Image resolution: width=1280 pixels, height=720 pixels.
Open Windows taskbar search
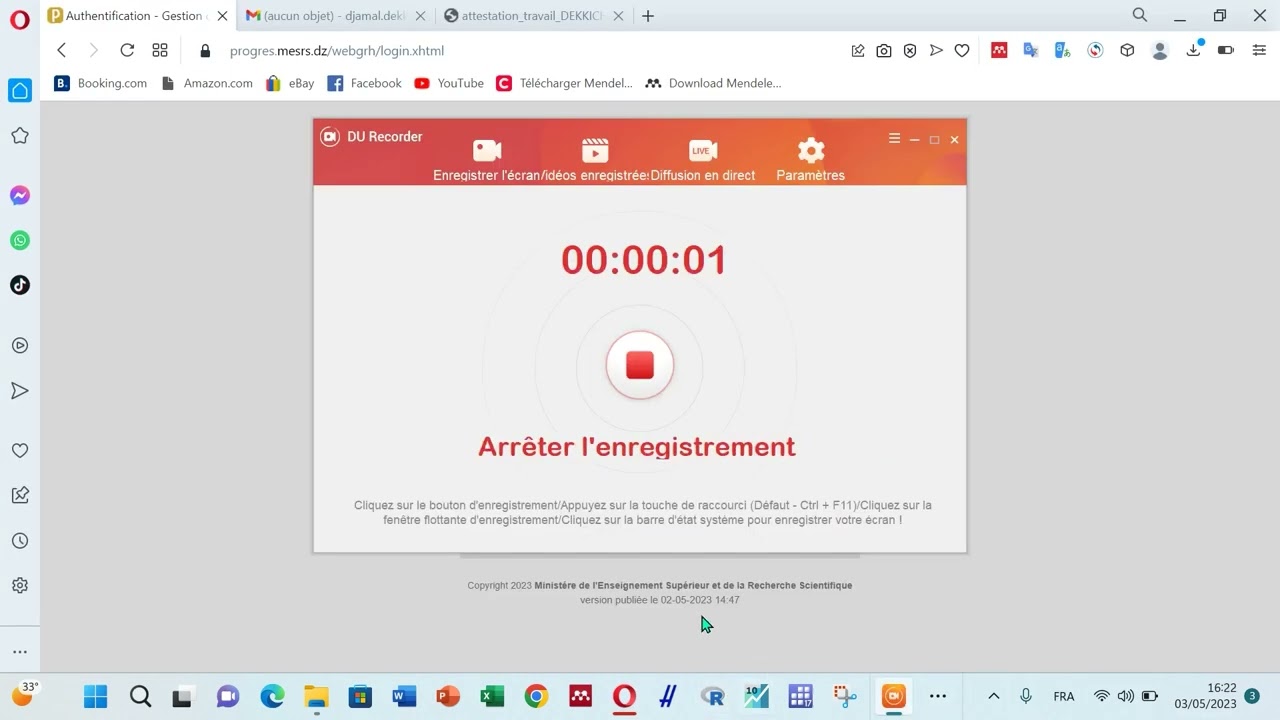click(x=140, y=696)
